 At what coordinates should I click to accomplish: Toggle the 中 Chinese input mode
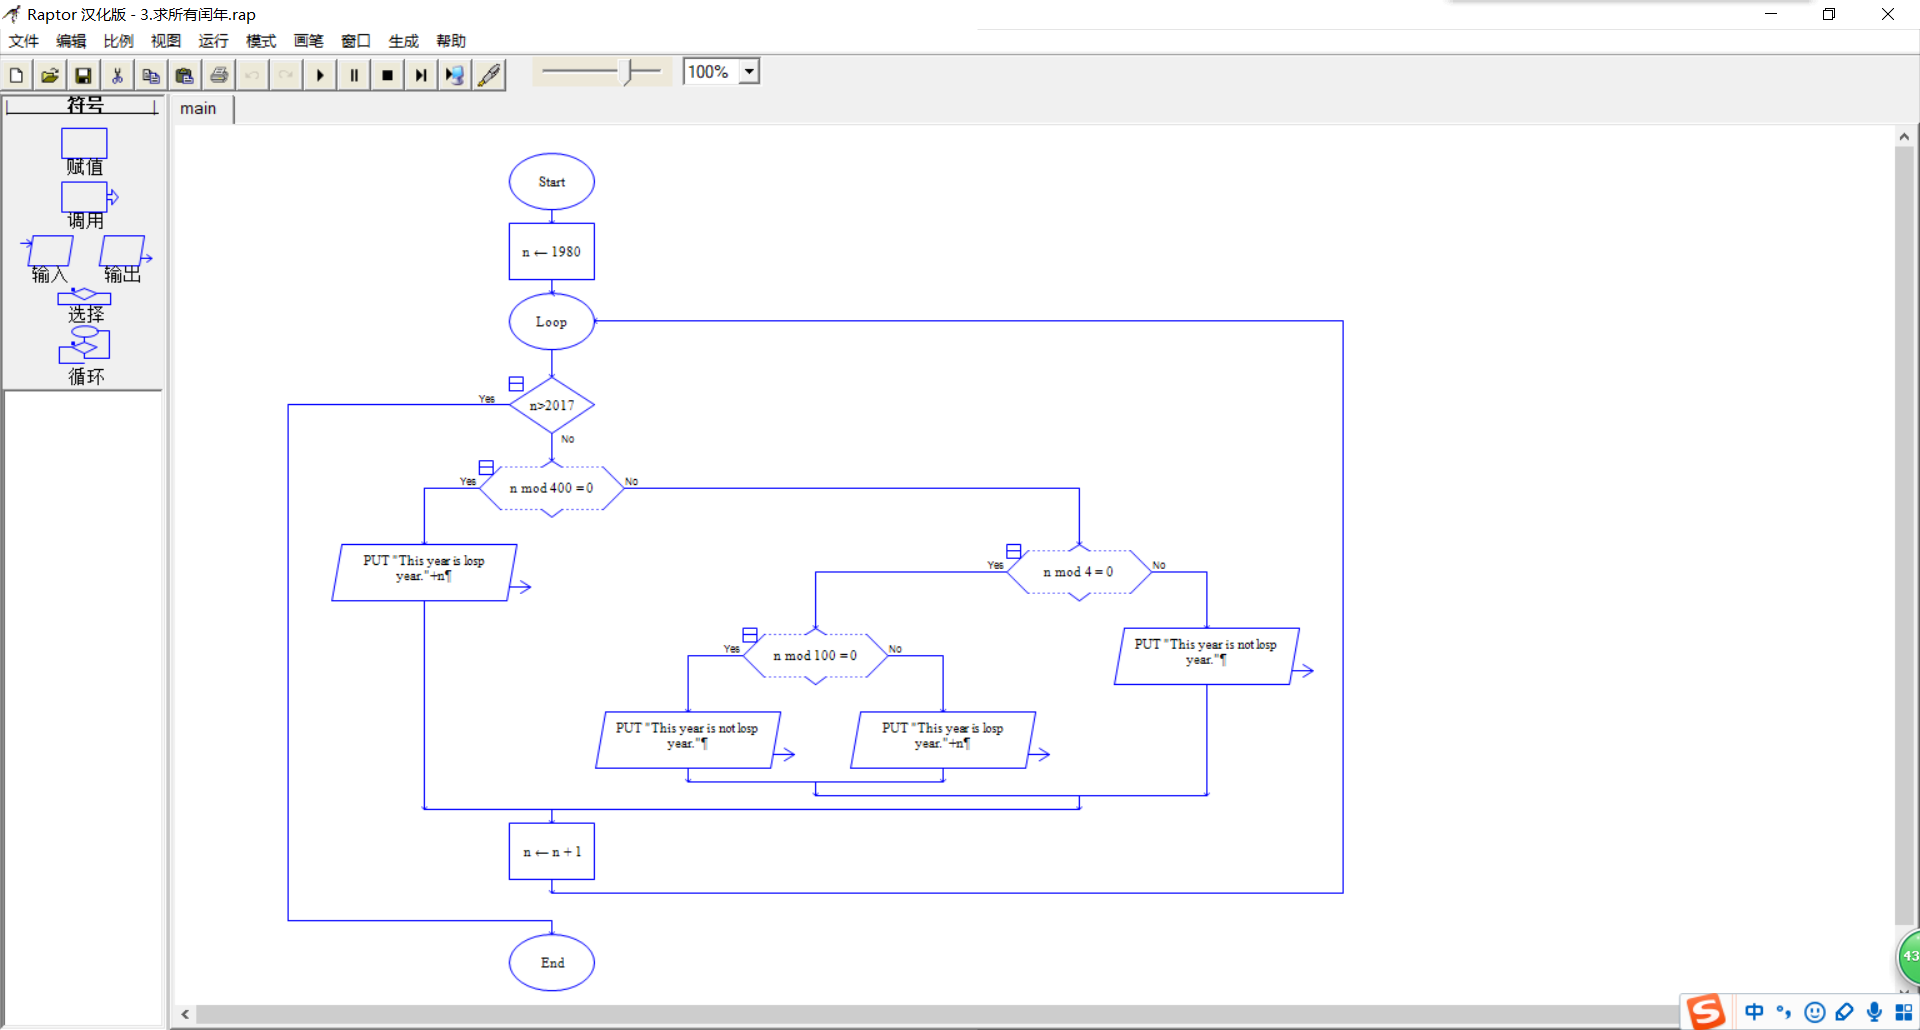[1754, 1012]
